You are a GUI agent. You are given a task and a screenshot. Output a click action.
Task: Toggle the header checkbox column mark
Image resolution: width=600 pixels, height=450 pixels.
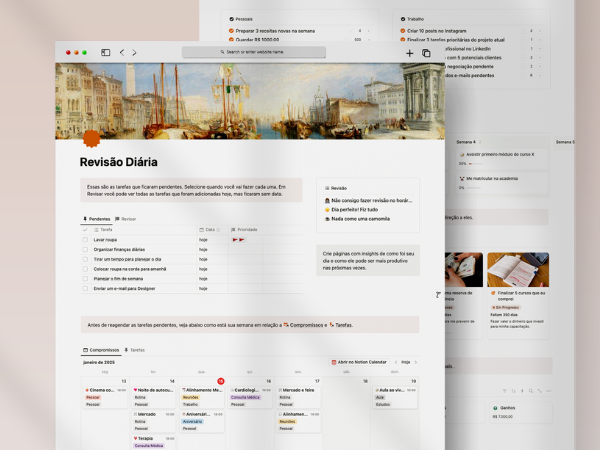tap(85, 230)
